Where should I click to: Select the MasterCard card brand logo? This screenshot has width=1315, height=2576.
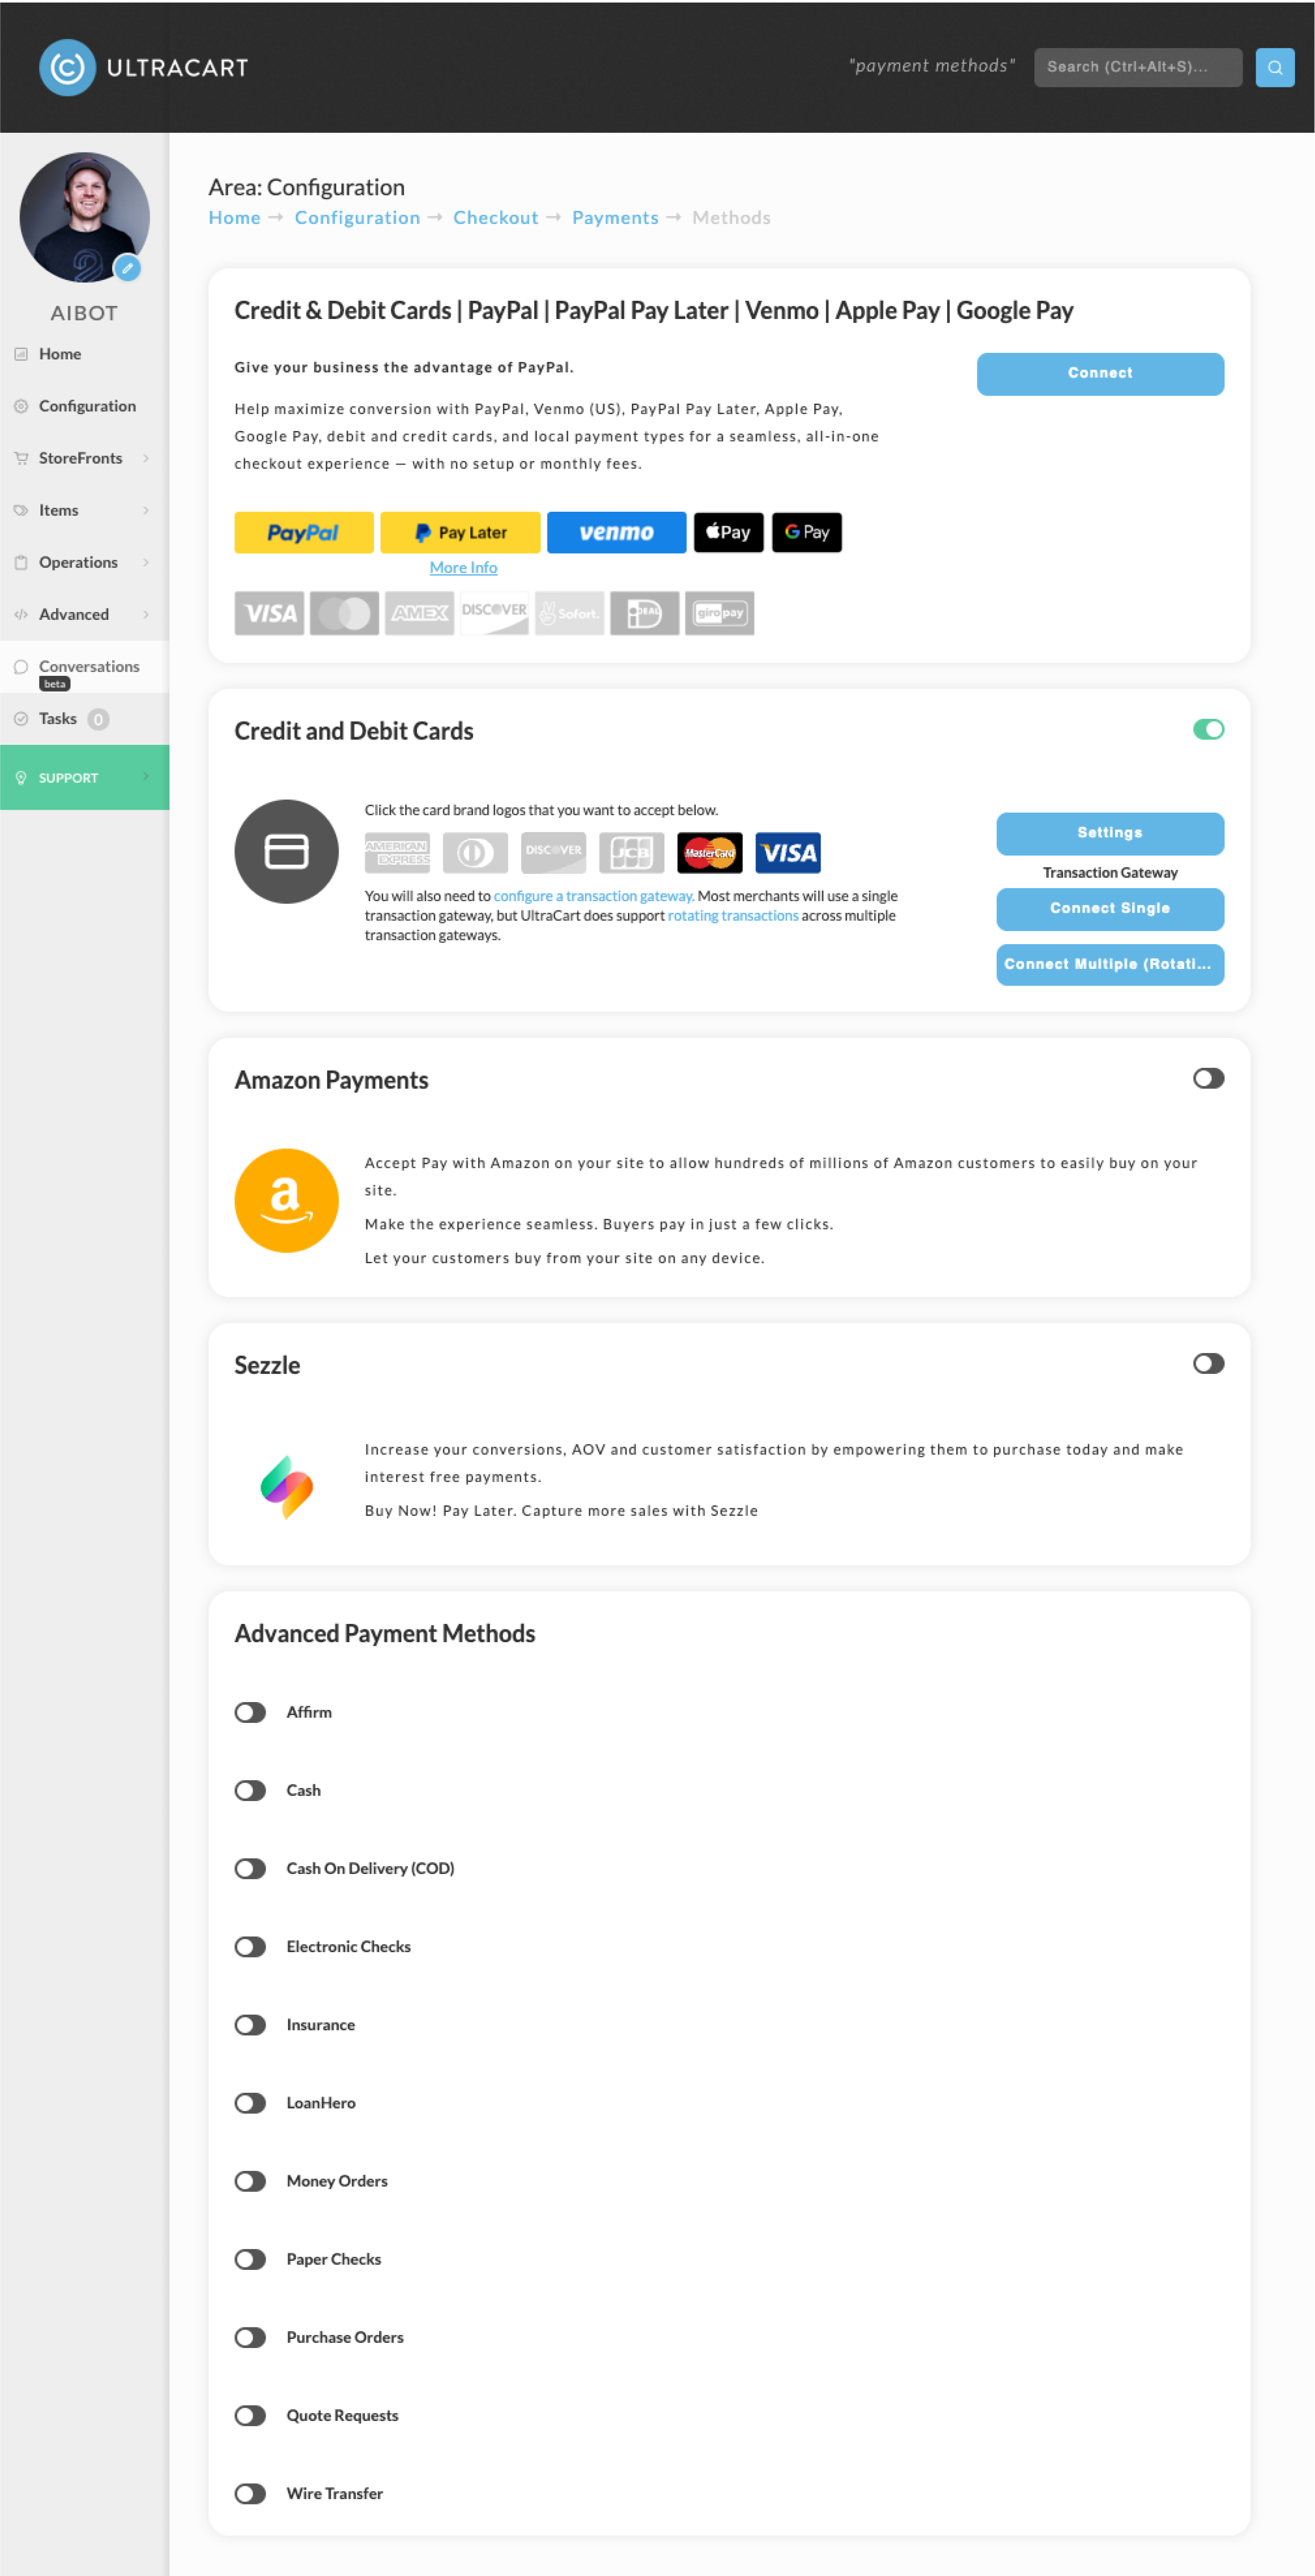pyautogui.click(x=709, y=852)
